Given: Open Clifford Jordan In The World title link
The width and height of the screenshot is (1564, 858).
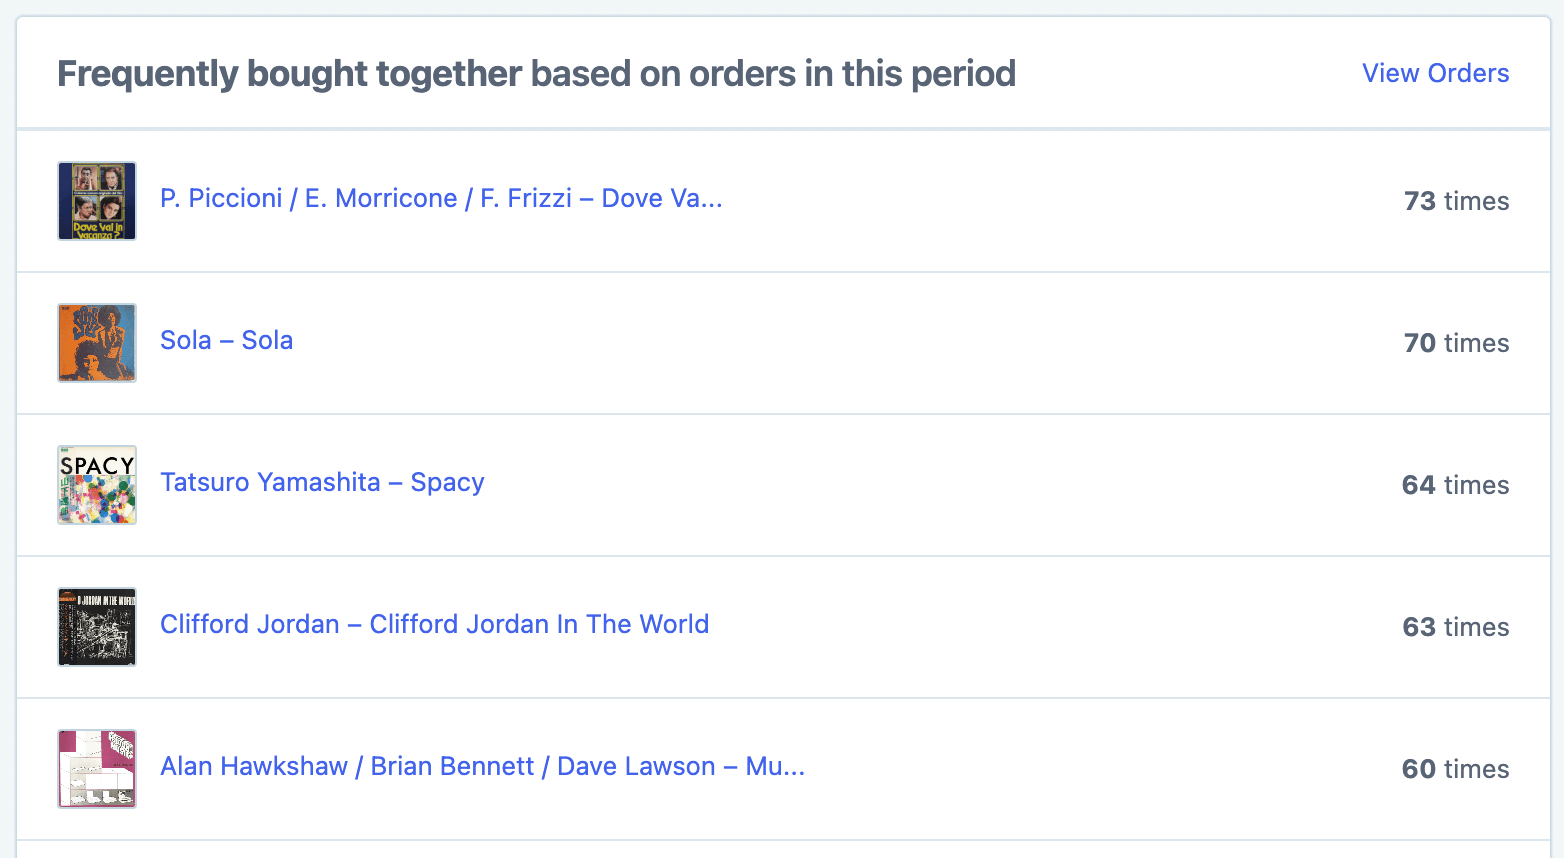Looking at the screenshot, I should point(434,625).
